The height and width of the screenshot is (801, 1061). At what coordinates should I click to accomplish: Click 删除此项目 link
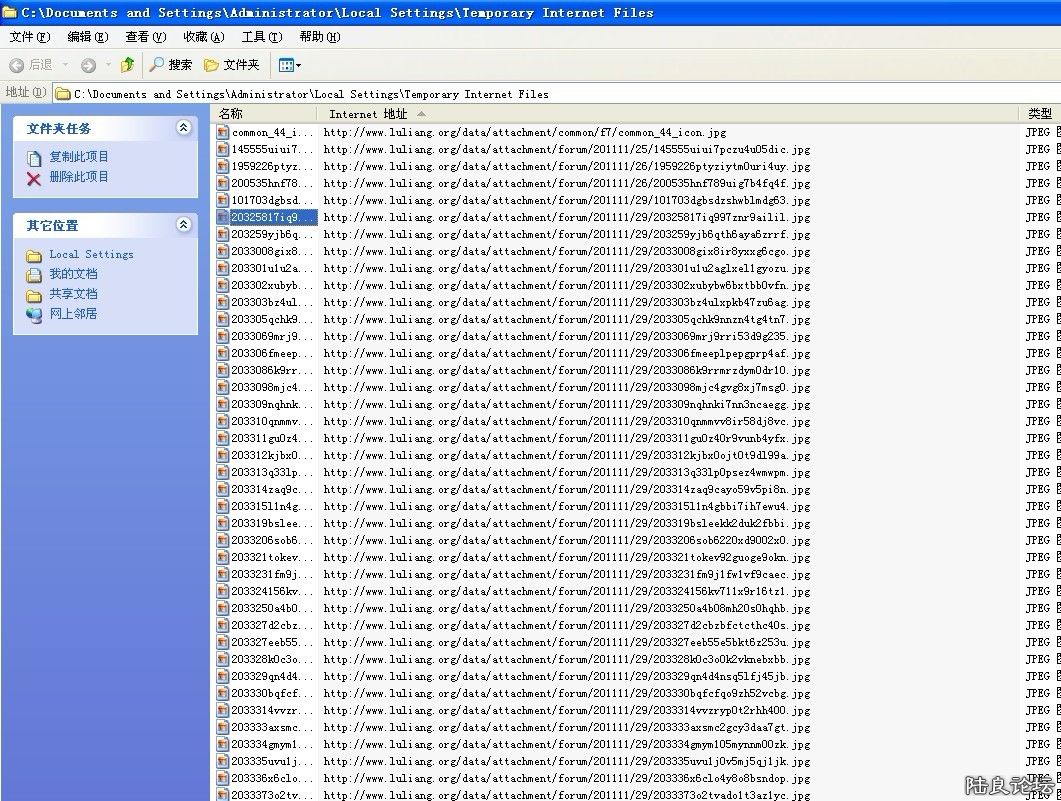click(x=79, y=177)
